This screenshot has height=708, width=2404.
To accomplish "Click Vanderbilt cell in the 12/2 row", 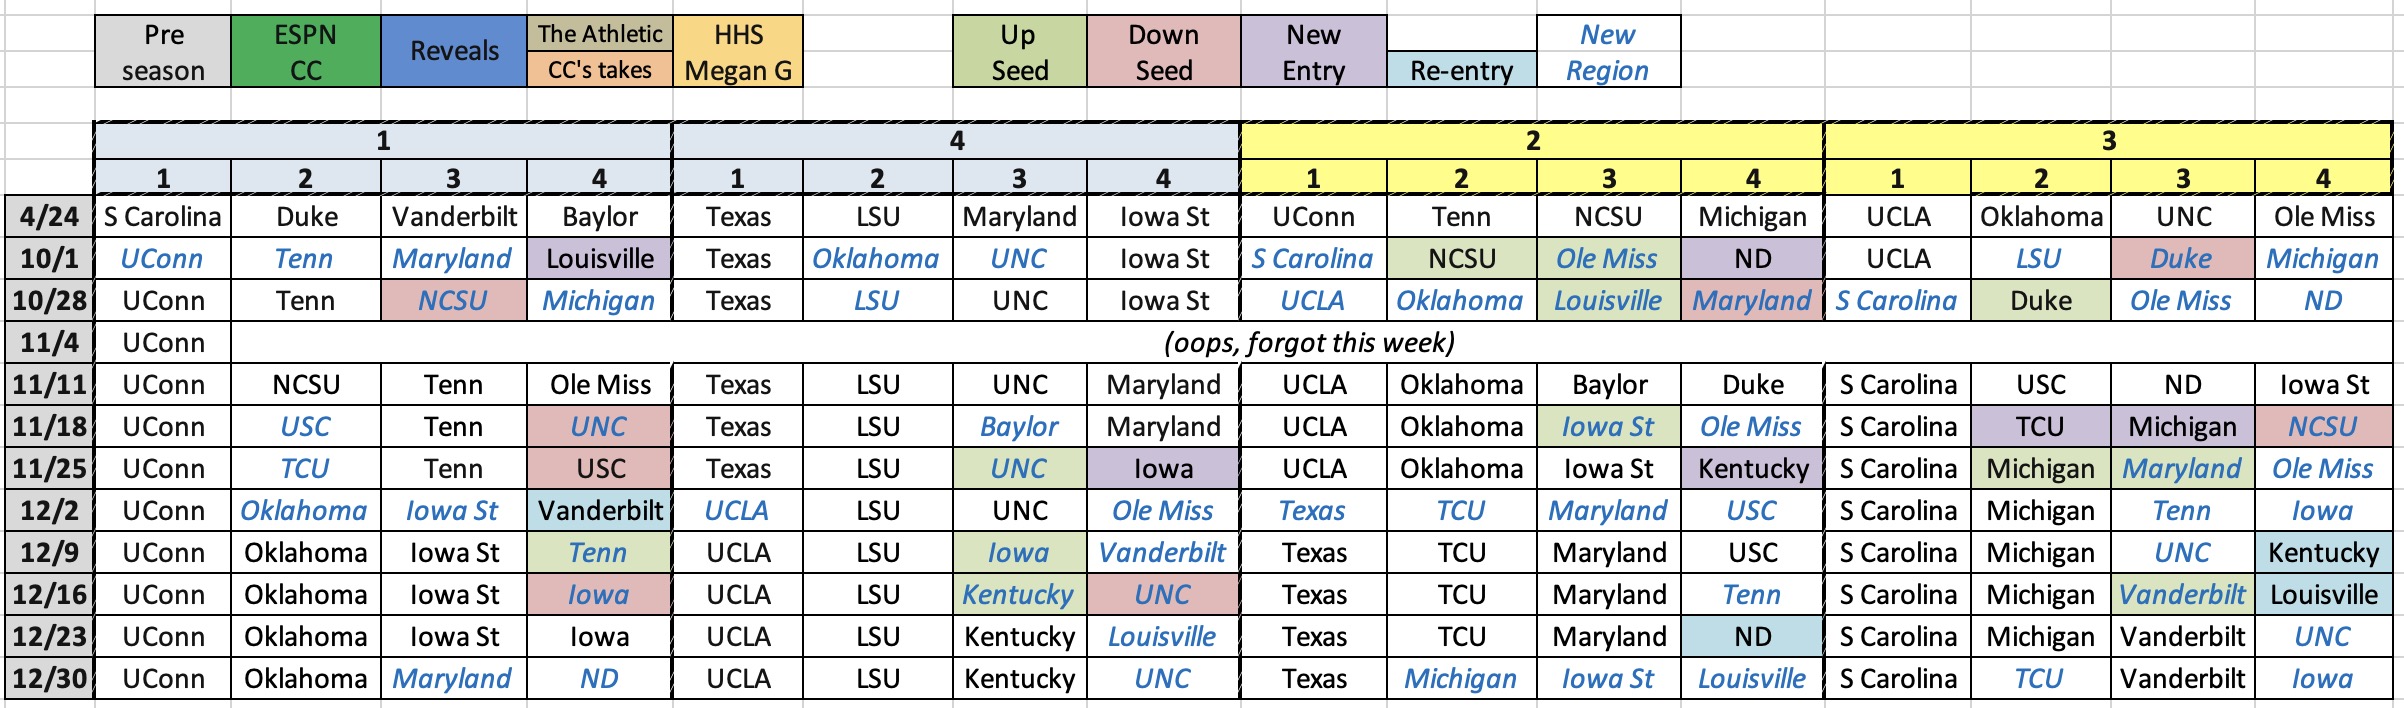I will pyautogui.click(x=600, y=511).
